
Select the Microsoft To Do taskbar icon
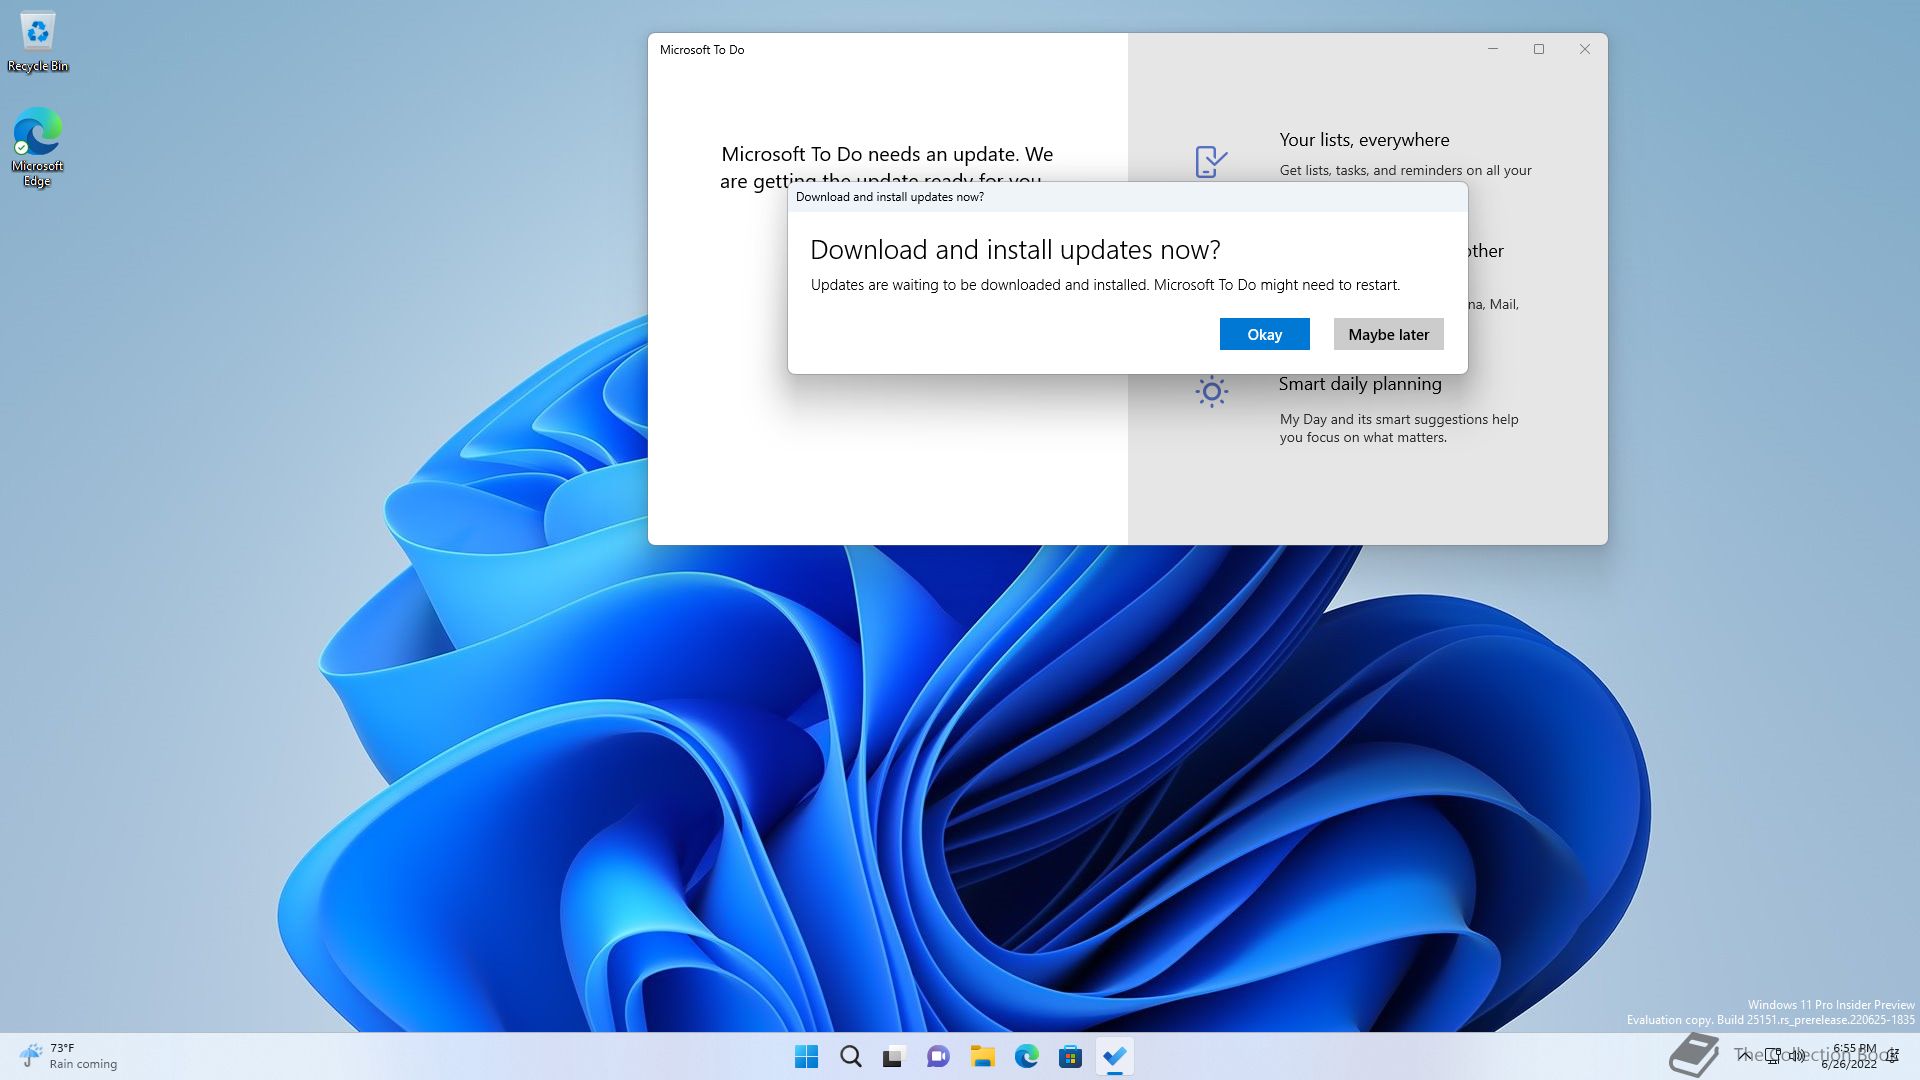(x=1114, y=1056)
